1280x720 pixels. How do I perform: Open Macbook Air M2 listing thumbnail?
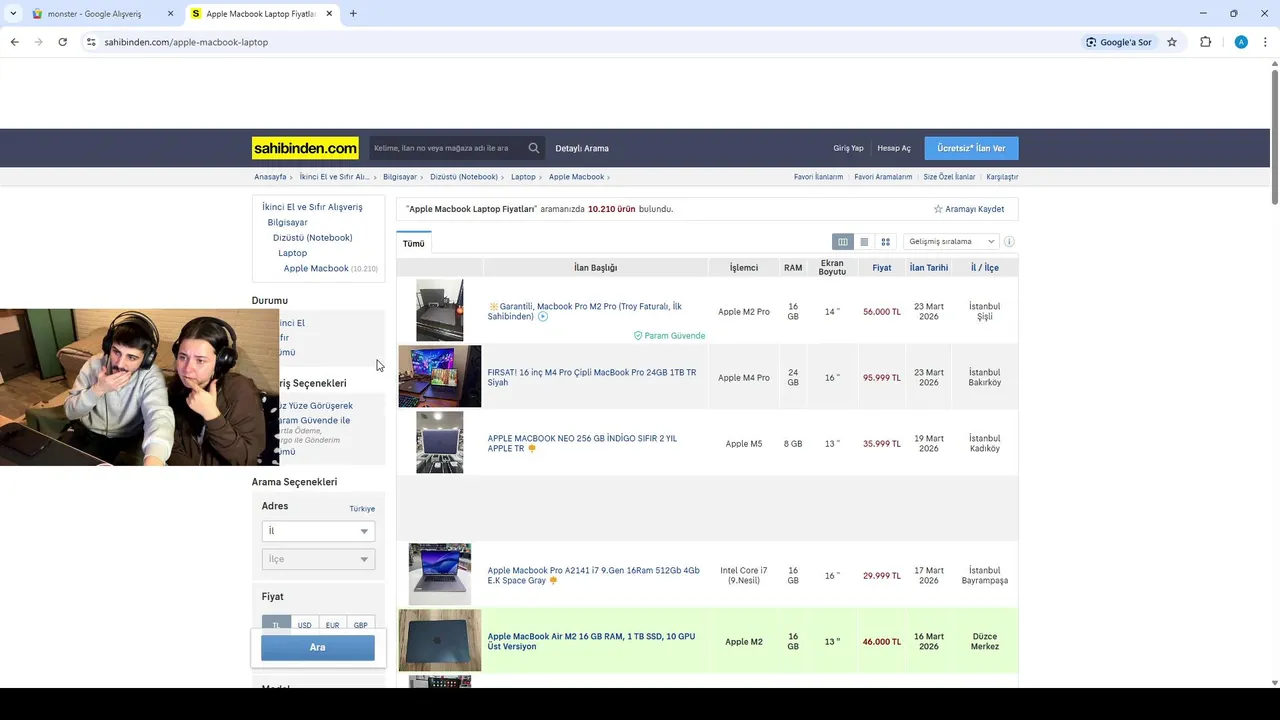click(440, 641)
